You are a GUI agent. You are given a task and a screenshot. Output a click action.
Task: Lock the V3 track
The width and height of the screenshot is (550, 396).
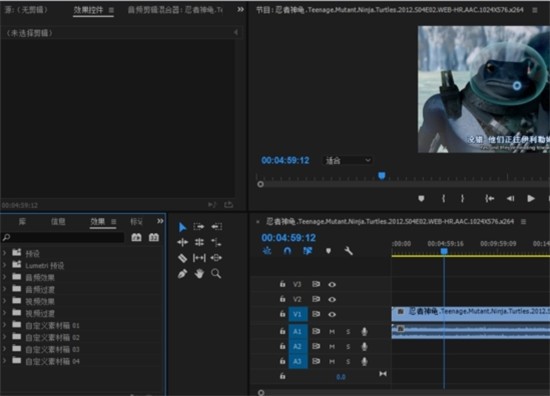pyautogui.click(x=282, y=284)
